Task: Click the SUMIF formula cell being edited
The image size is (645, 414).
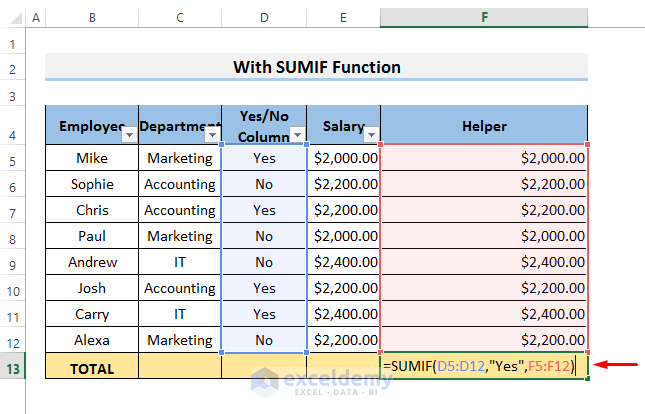Action: click(484, 367)
